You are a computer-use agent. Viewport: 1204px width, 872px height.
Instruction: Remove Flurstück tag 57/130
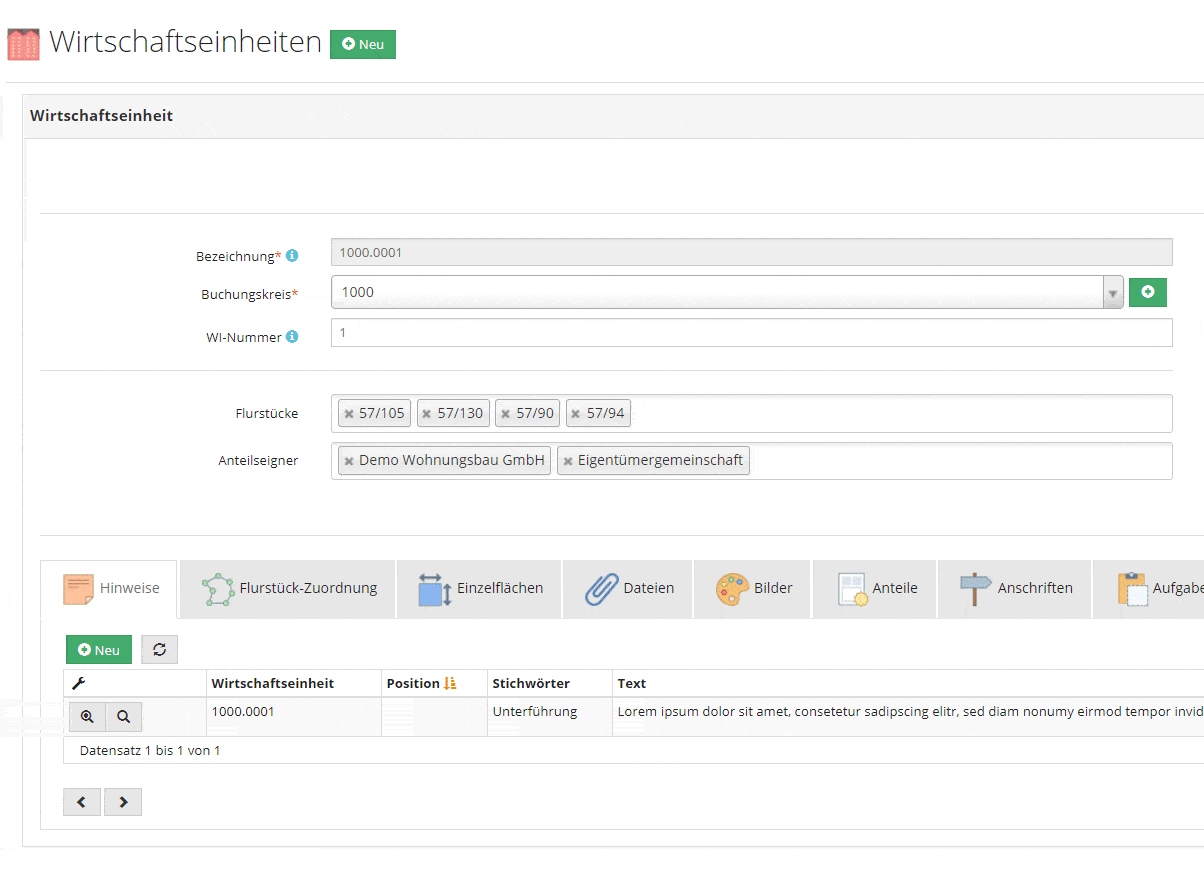point(427,413)
